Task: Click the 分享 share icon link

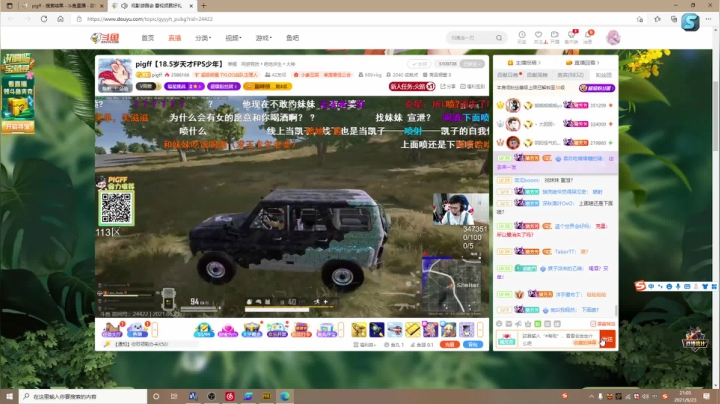Action: [x=448, y=86]
